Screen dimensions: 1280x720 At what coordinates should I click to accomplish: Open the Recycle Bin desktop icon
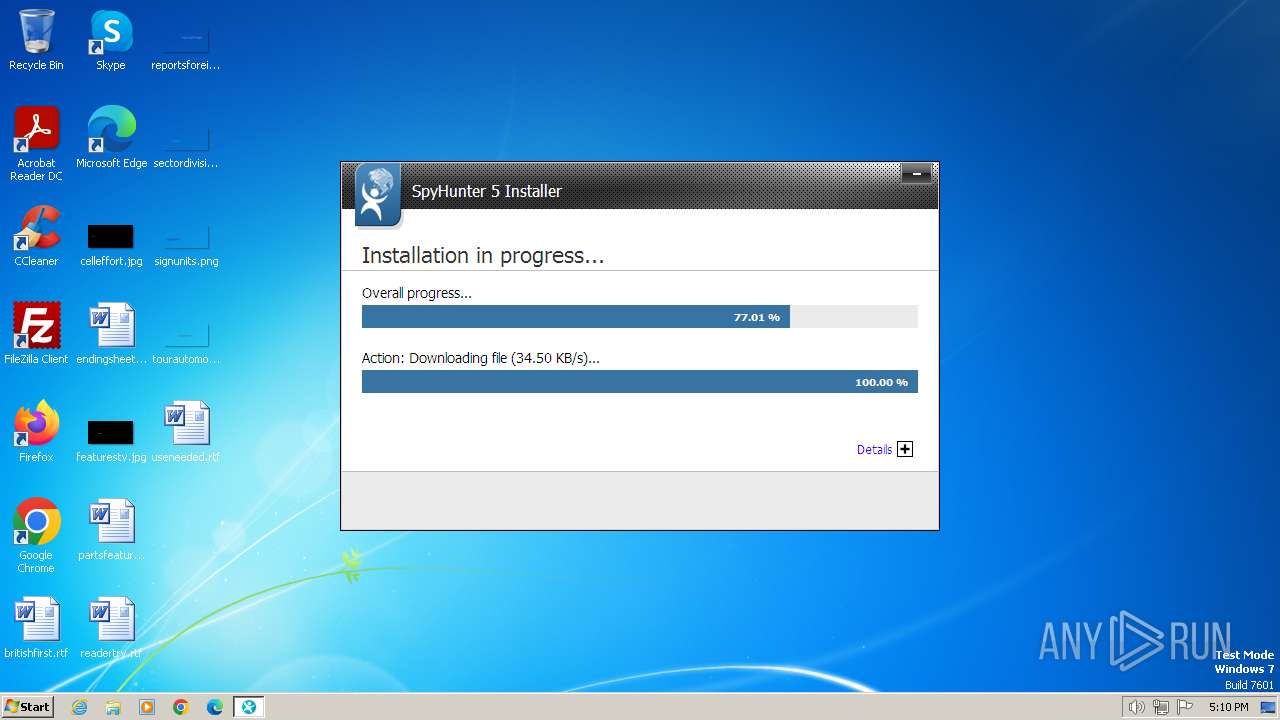tap(36, 41)
